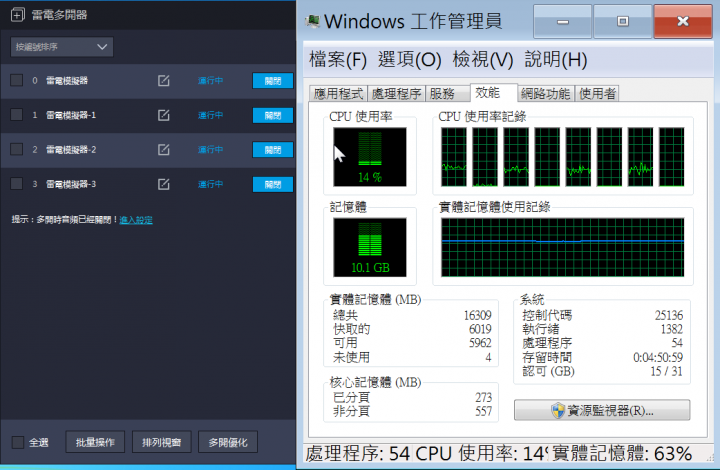The height and width of the screenshot is (470, 720).
Task: Click the 存留時間 value 0:04:50:59
Action: [658, 357]
